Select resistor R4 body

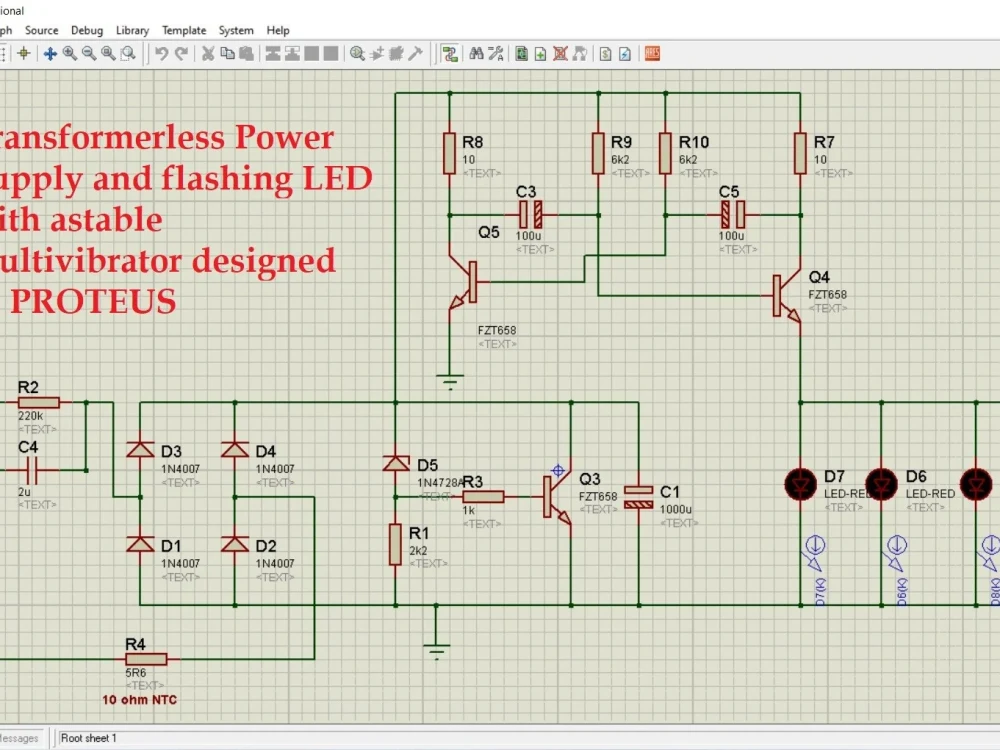pos(147,659)
